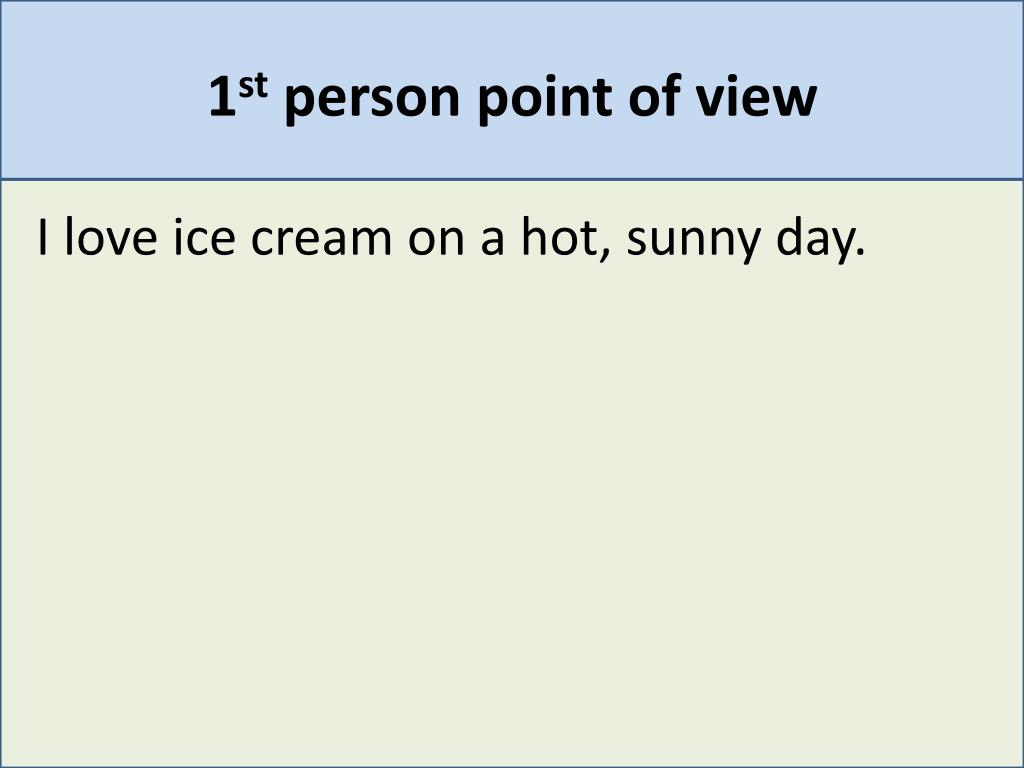Click the blue header area right of the word "view"
This screenshot has height=768, width=1024.
pos(920,90)
